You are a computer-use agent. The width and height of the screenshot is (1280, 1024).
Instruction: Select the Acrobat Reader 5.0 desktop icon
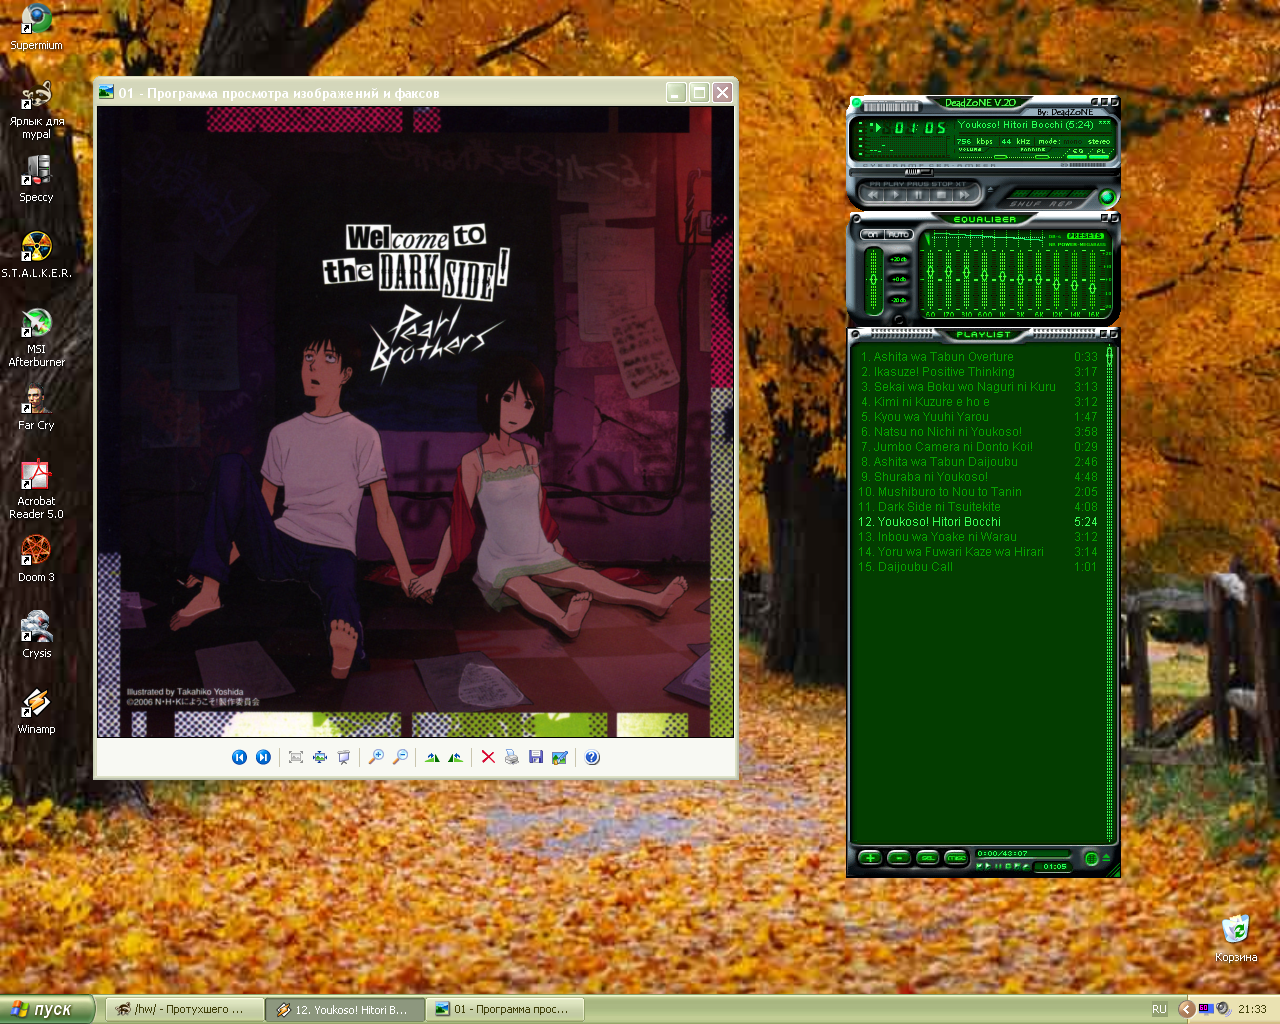tap(36, 489)
